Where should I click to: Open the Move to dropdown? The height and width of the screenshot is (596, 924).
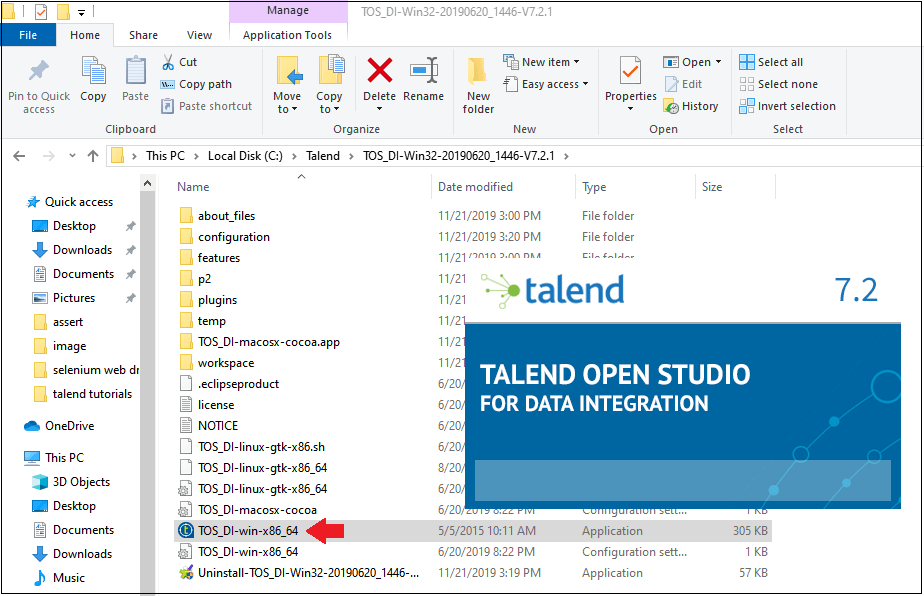(287, 85)
